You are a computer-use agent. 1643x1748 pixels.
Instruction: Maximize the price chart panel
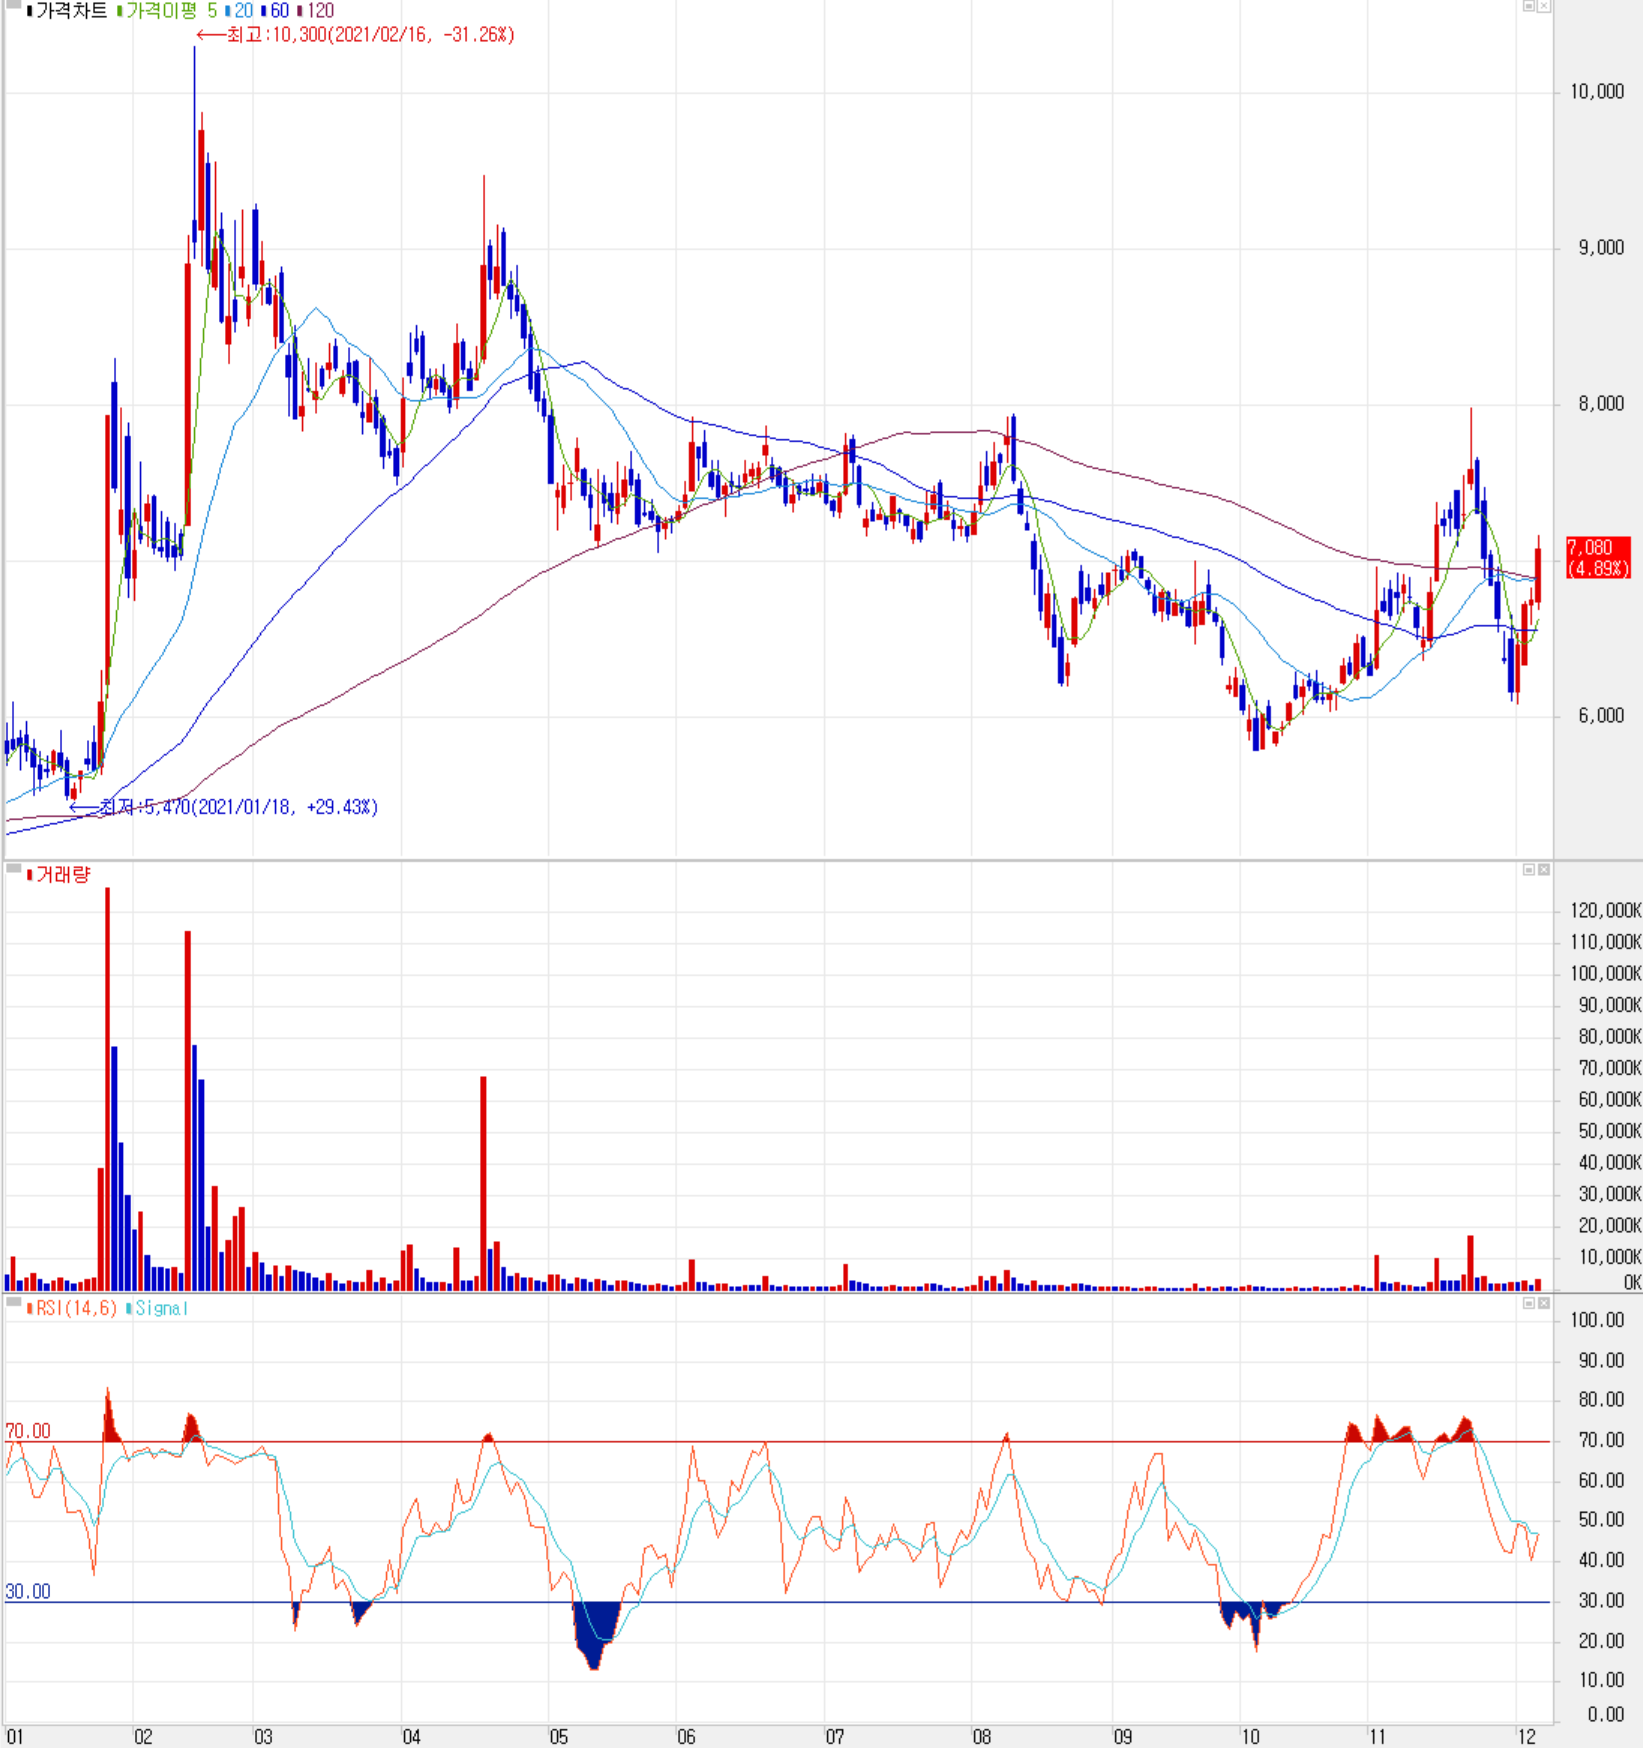[1528, 6]
